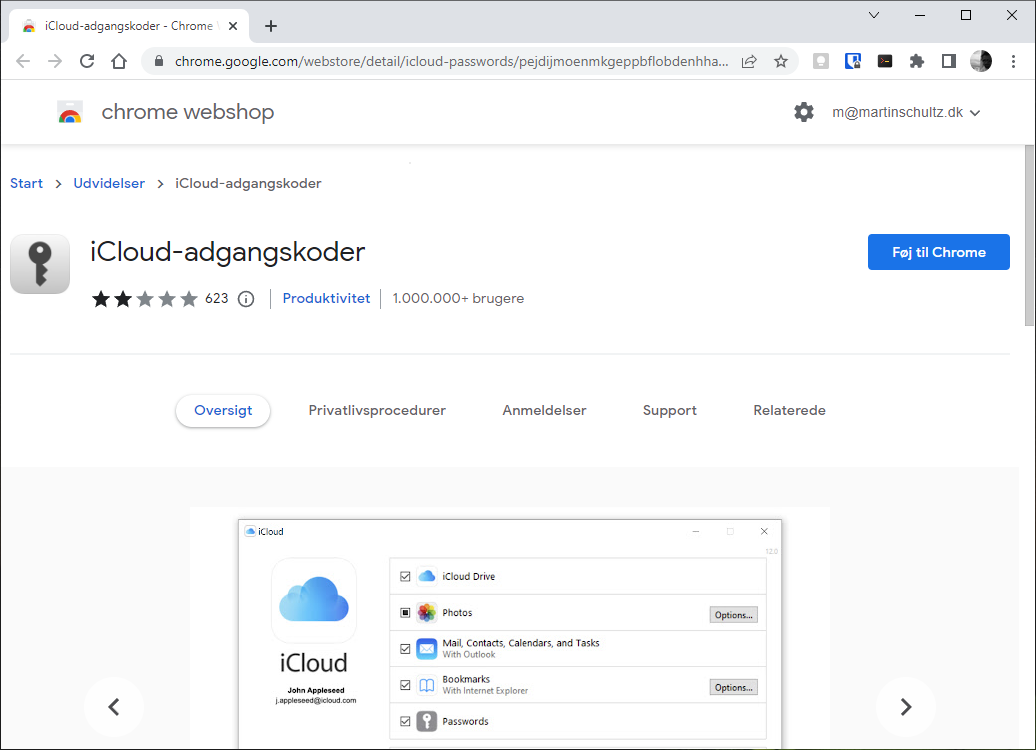View site information via padlock icon
Screen dimensions: 1036x750
tap(159, 61)
